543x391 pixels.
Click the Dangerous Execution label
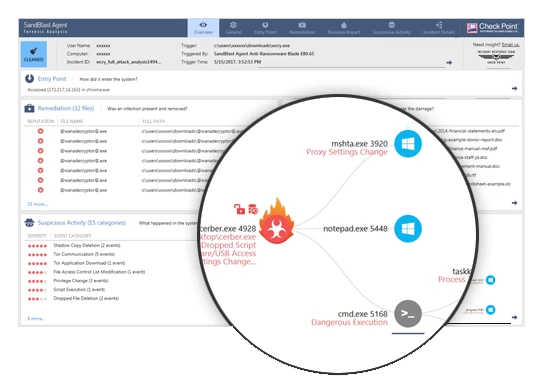(x=349, y=322)
